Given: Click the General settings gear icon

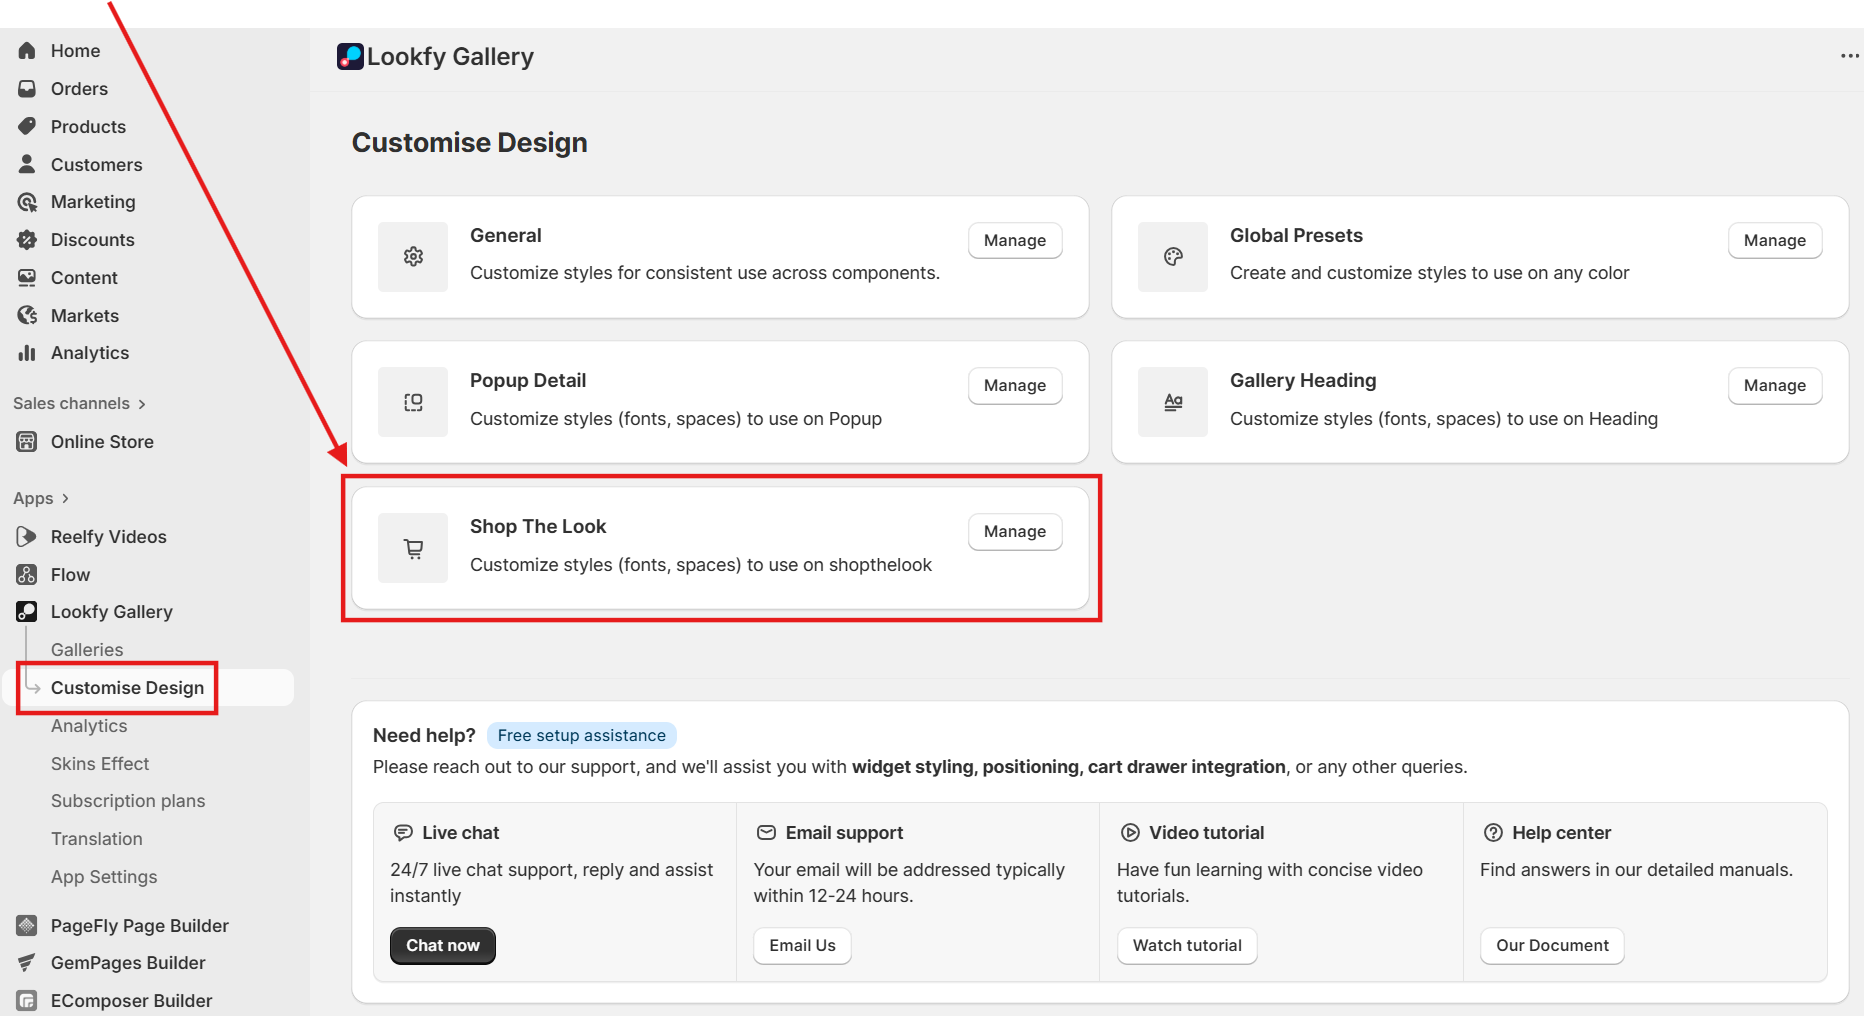Looking at the screenshot, I should click(413, 257).
